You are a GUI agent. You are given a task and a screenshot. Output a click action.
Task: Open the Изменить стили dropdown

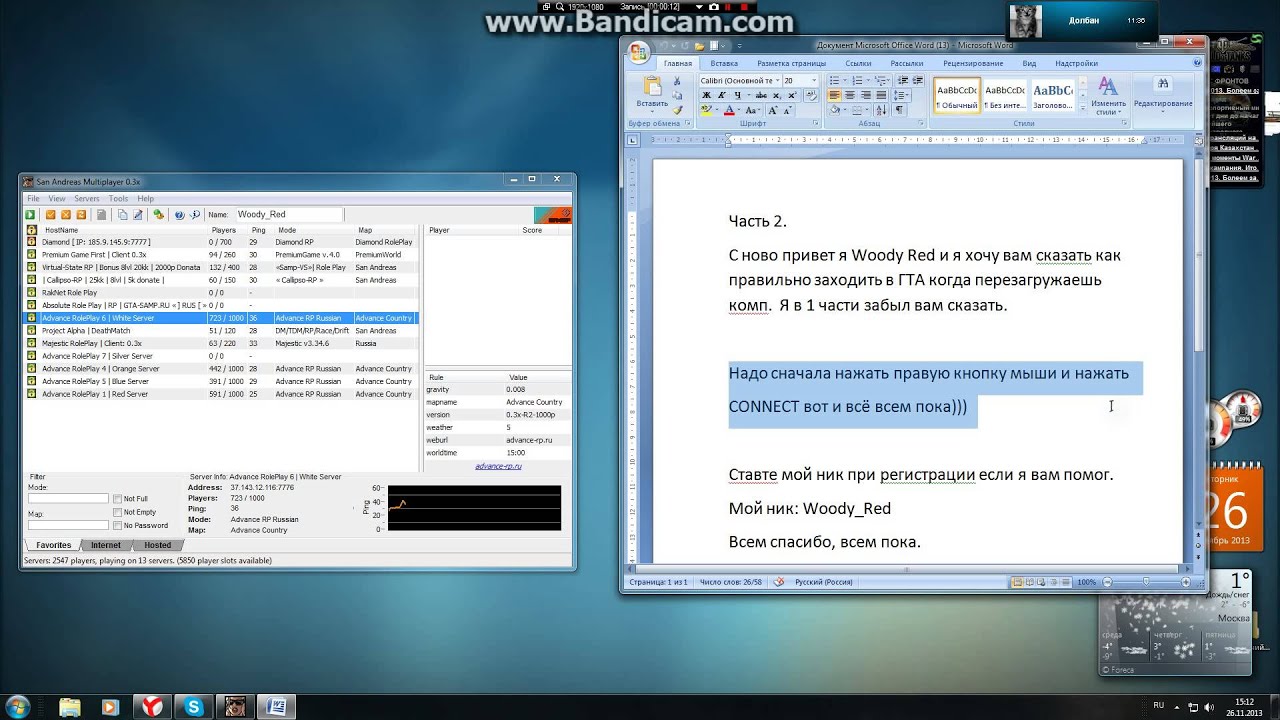coord(1108,96)
